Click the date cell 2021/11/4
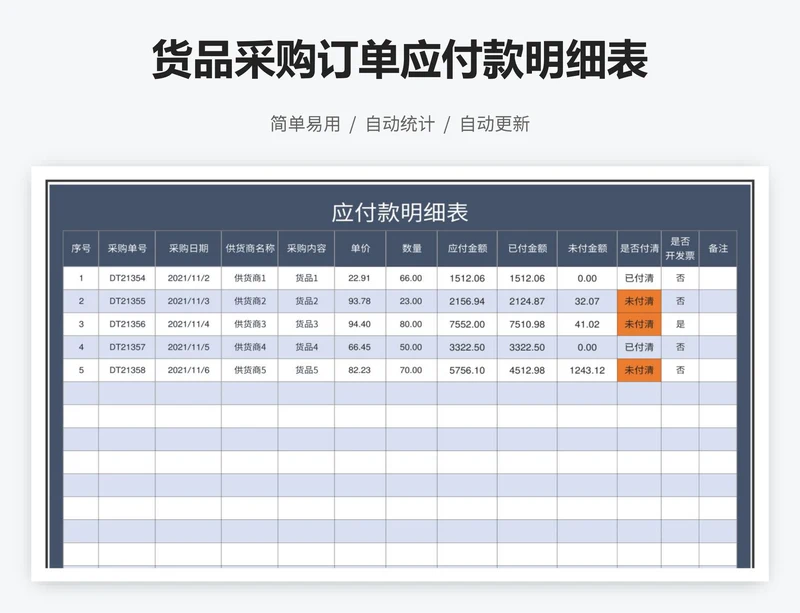The width and height of the screenshot is (800, 613). [x=188, y=324]
